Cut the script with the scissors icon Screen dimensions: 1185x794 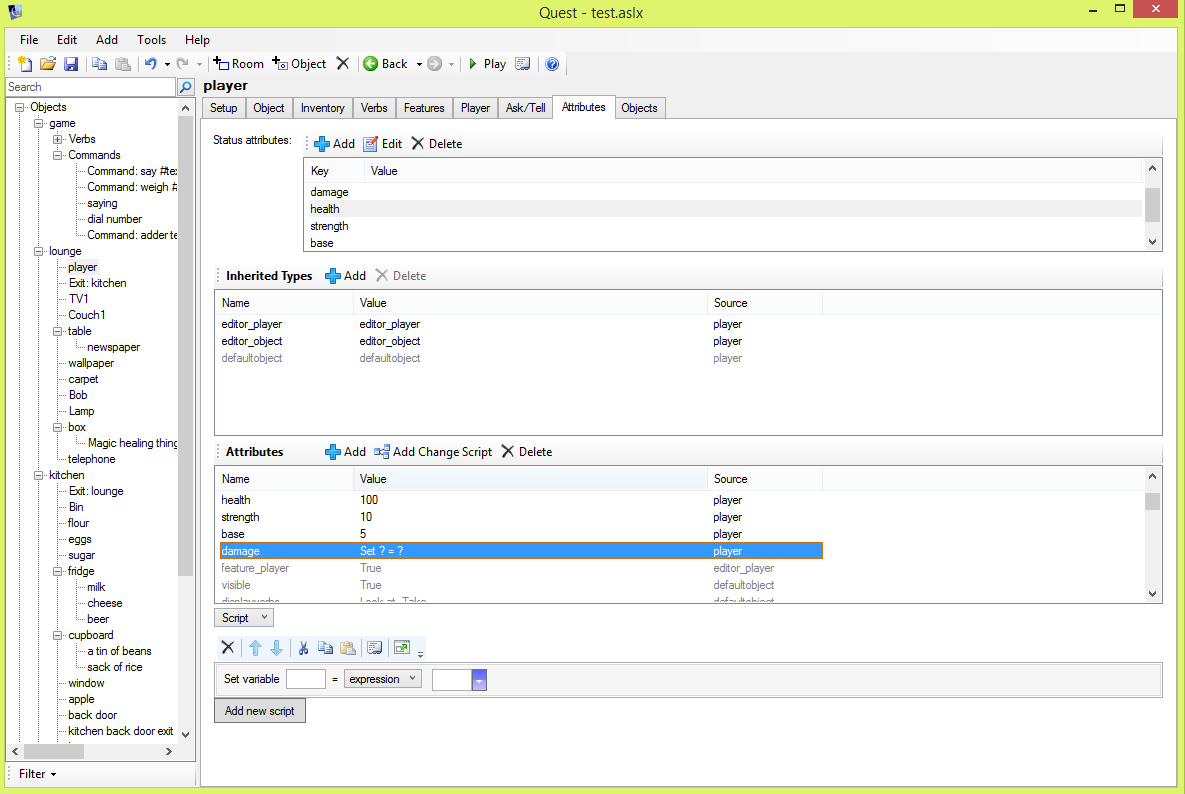click(x=303, y=647)
